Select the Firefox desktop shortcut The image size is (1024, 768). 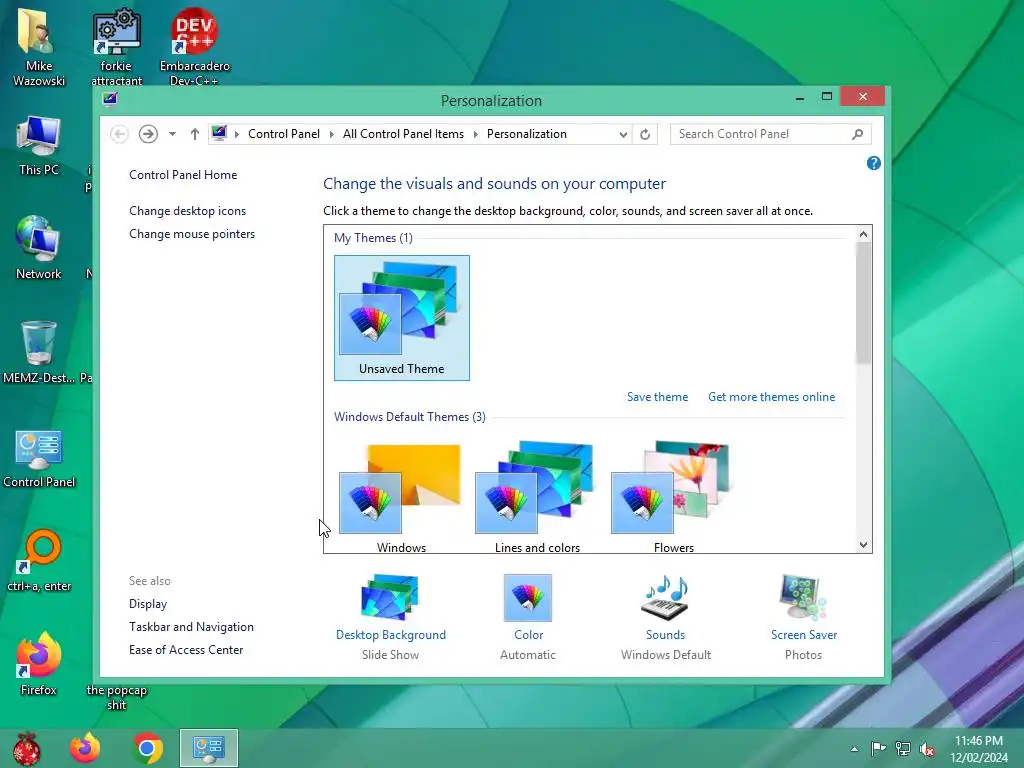click(x=39, y=663)
